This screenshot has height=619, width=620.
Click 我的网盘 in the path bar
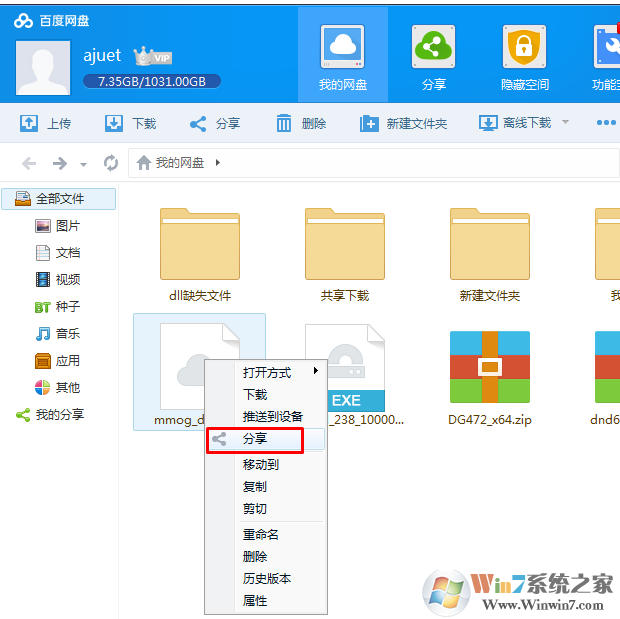click(x=180, y=163)
